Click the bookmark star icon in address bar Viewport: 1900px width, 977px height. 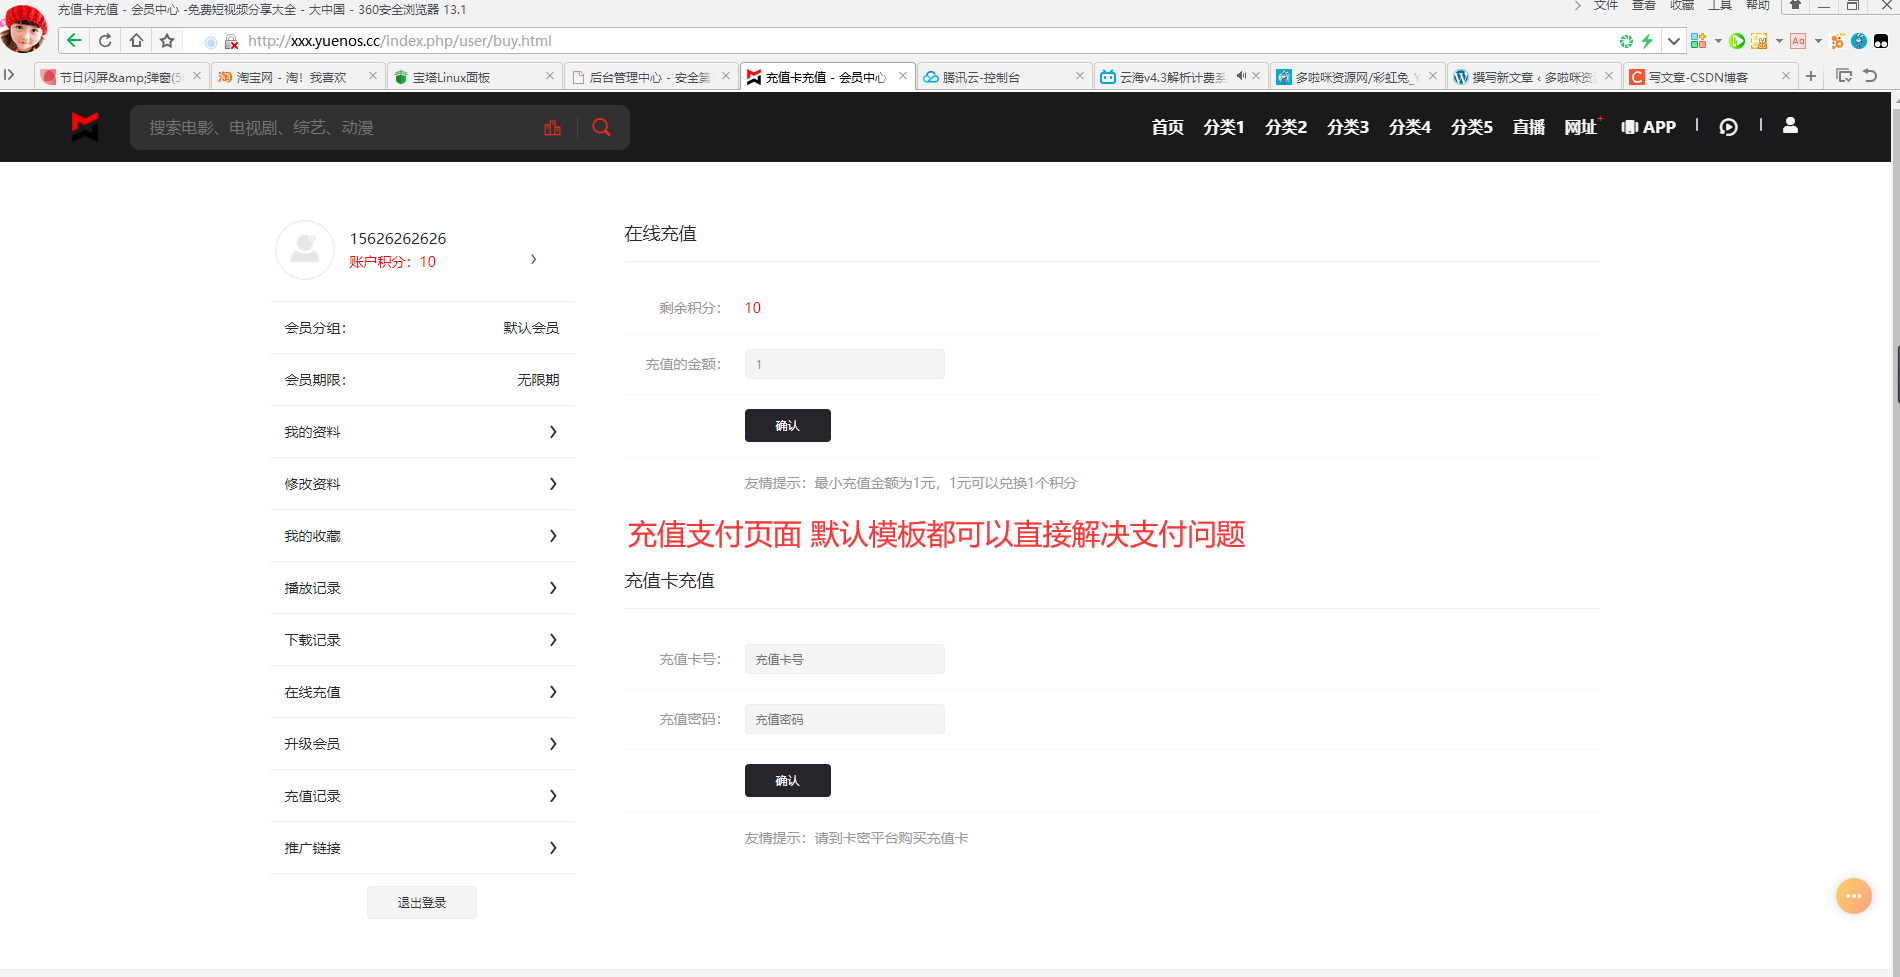click(x=166, y=41)
